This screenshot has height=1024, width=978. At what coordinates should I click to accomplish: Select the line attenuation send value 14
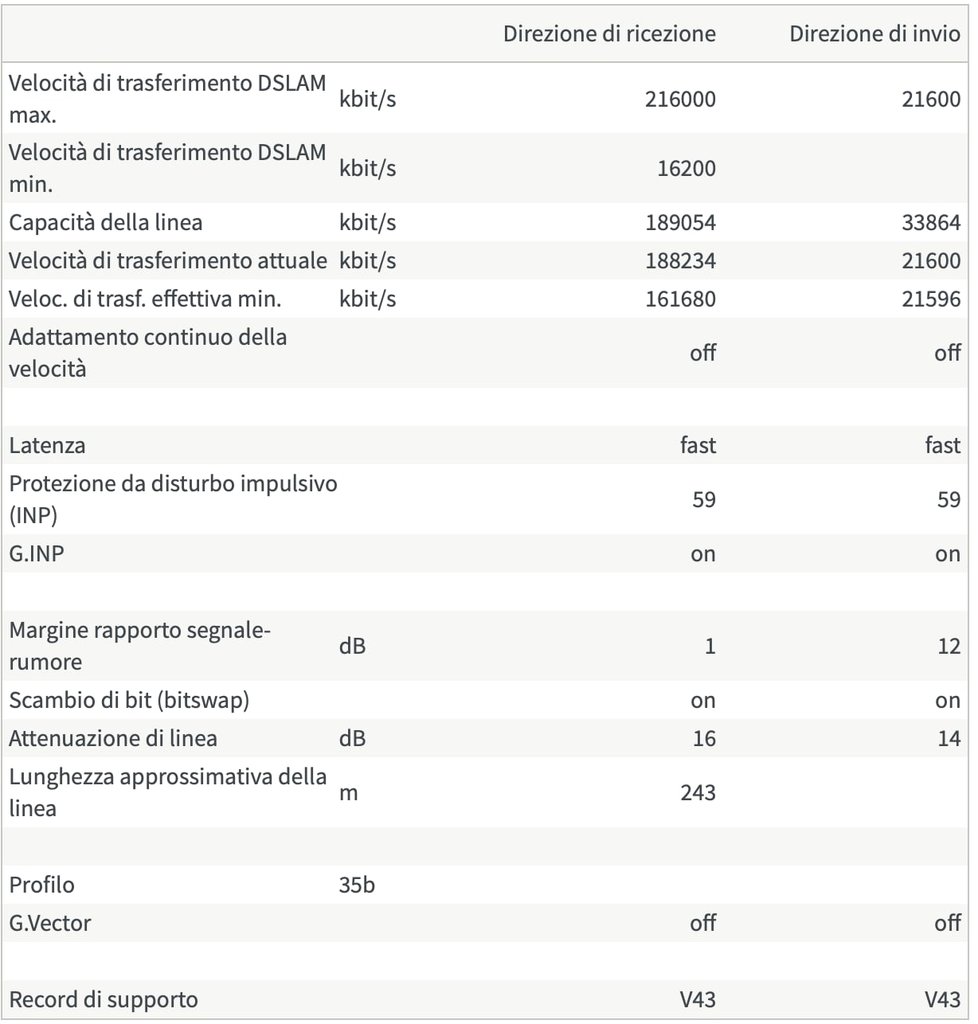point(949,738)
